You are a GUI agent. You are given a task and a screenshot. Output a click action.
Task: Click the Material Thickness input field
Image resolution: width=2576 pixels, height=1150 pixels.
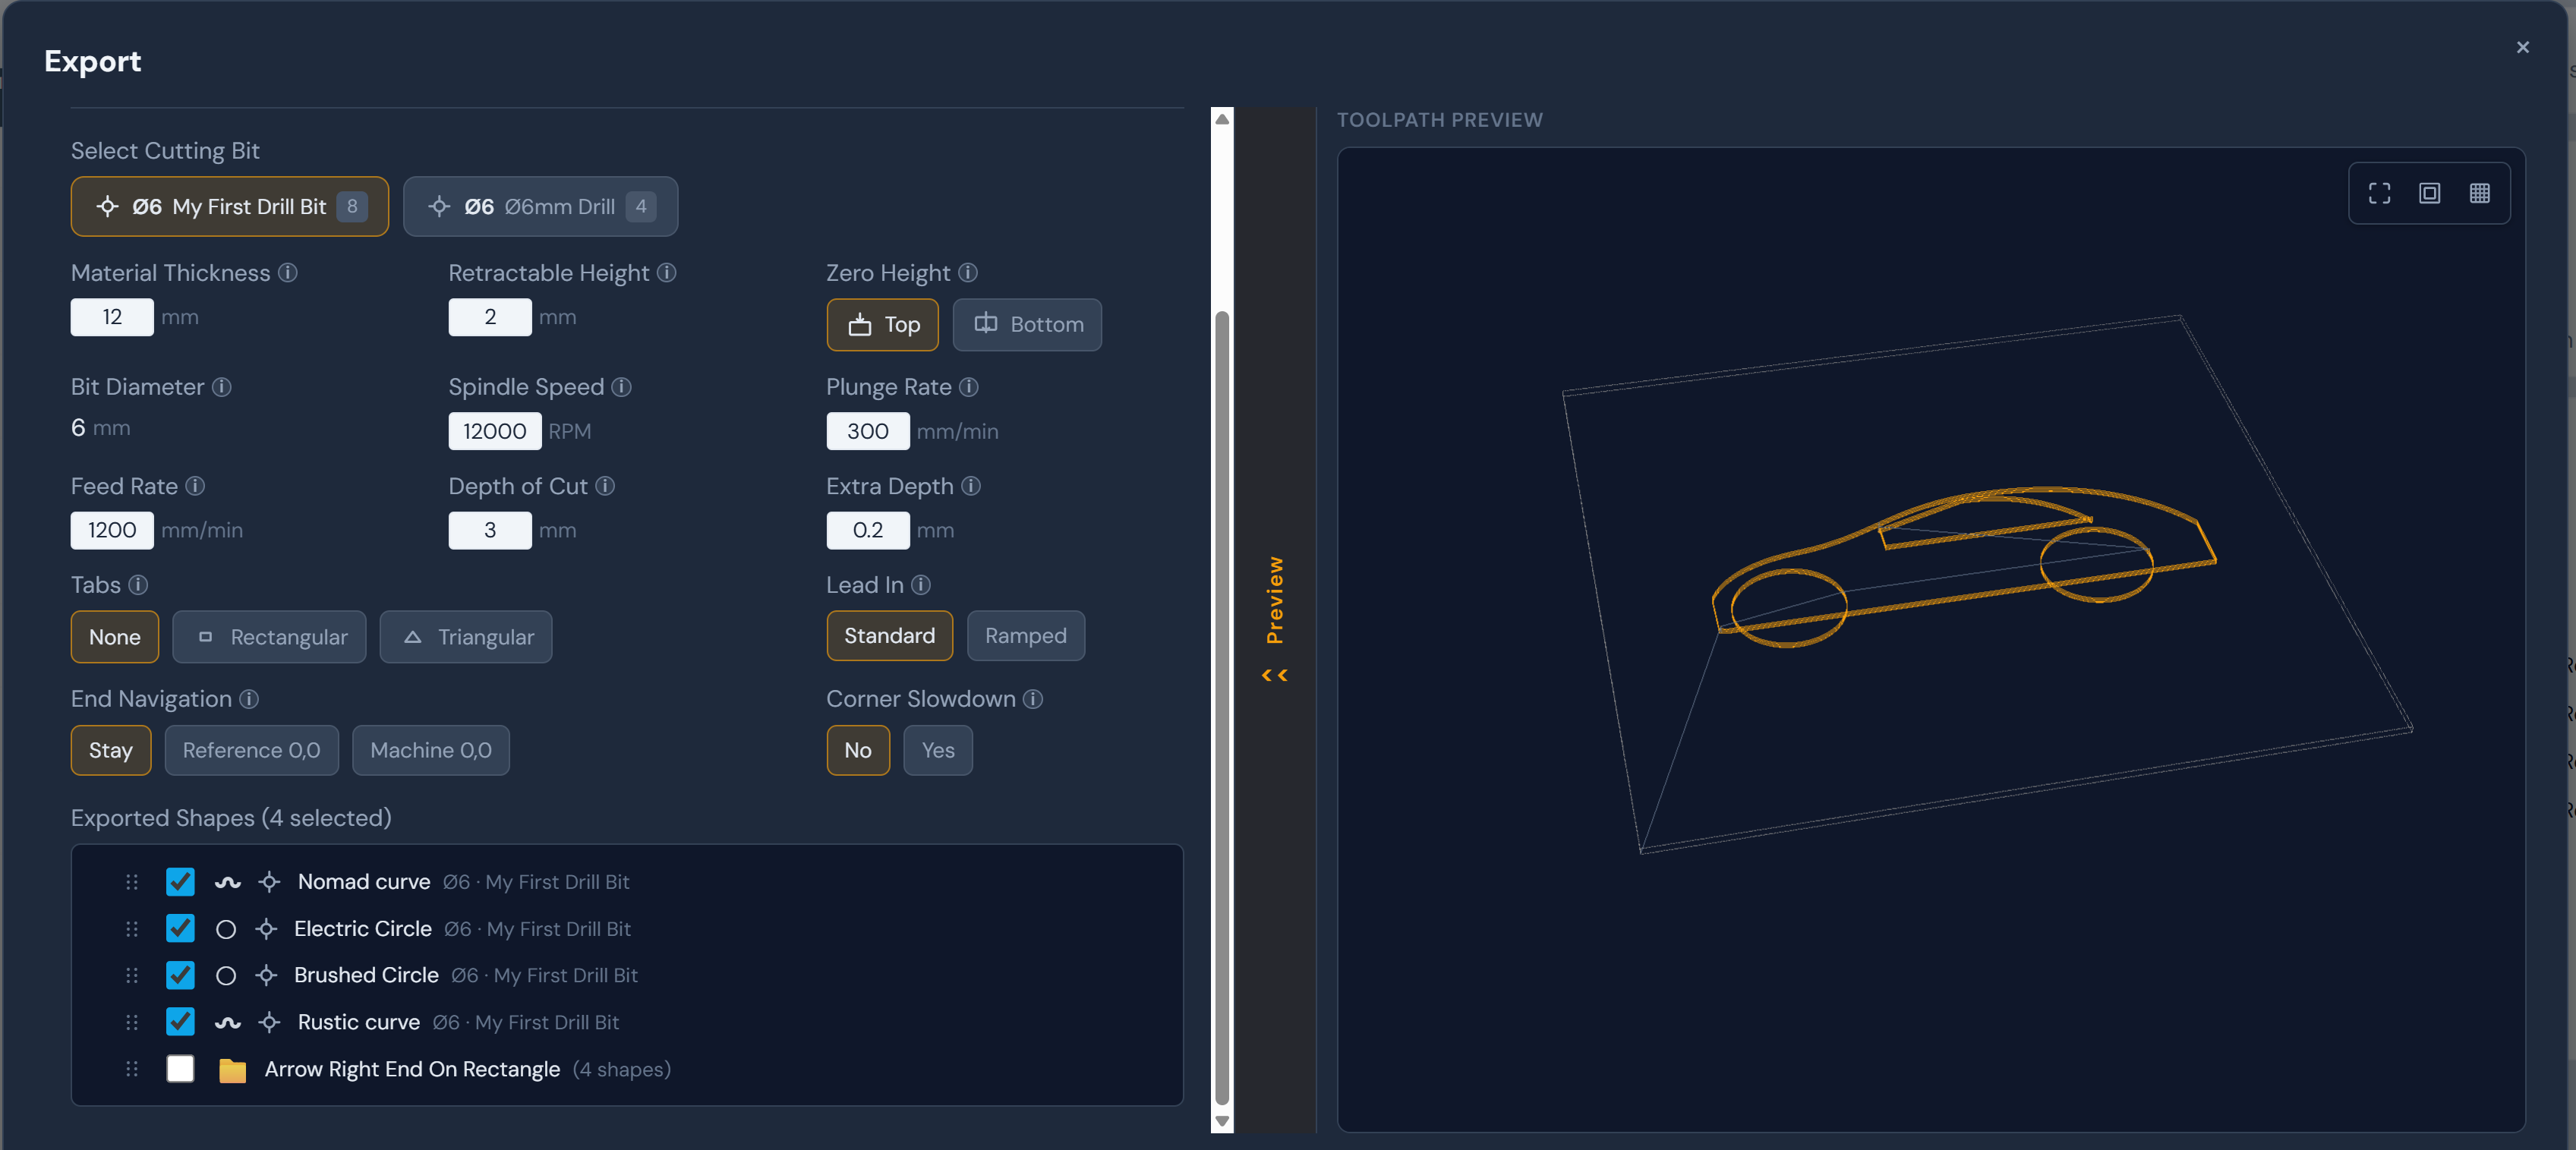tap(112, 317)
